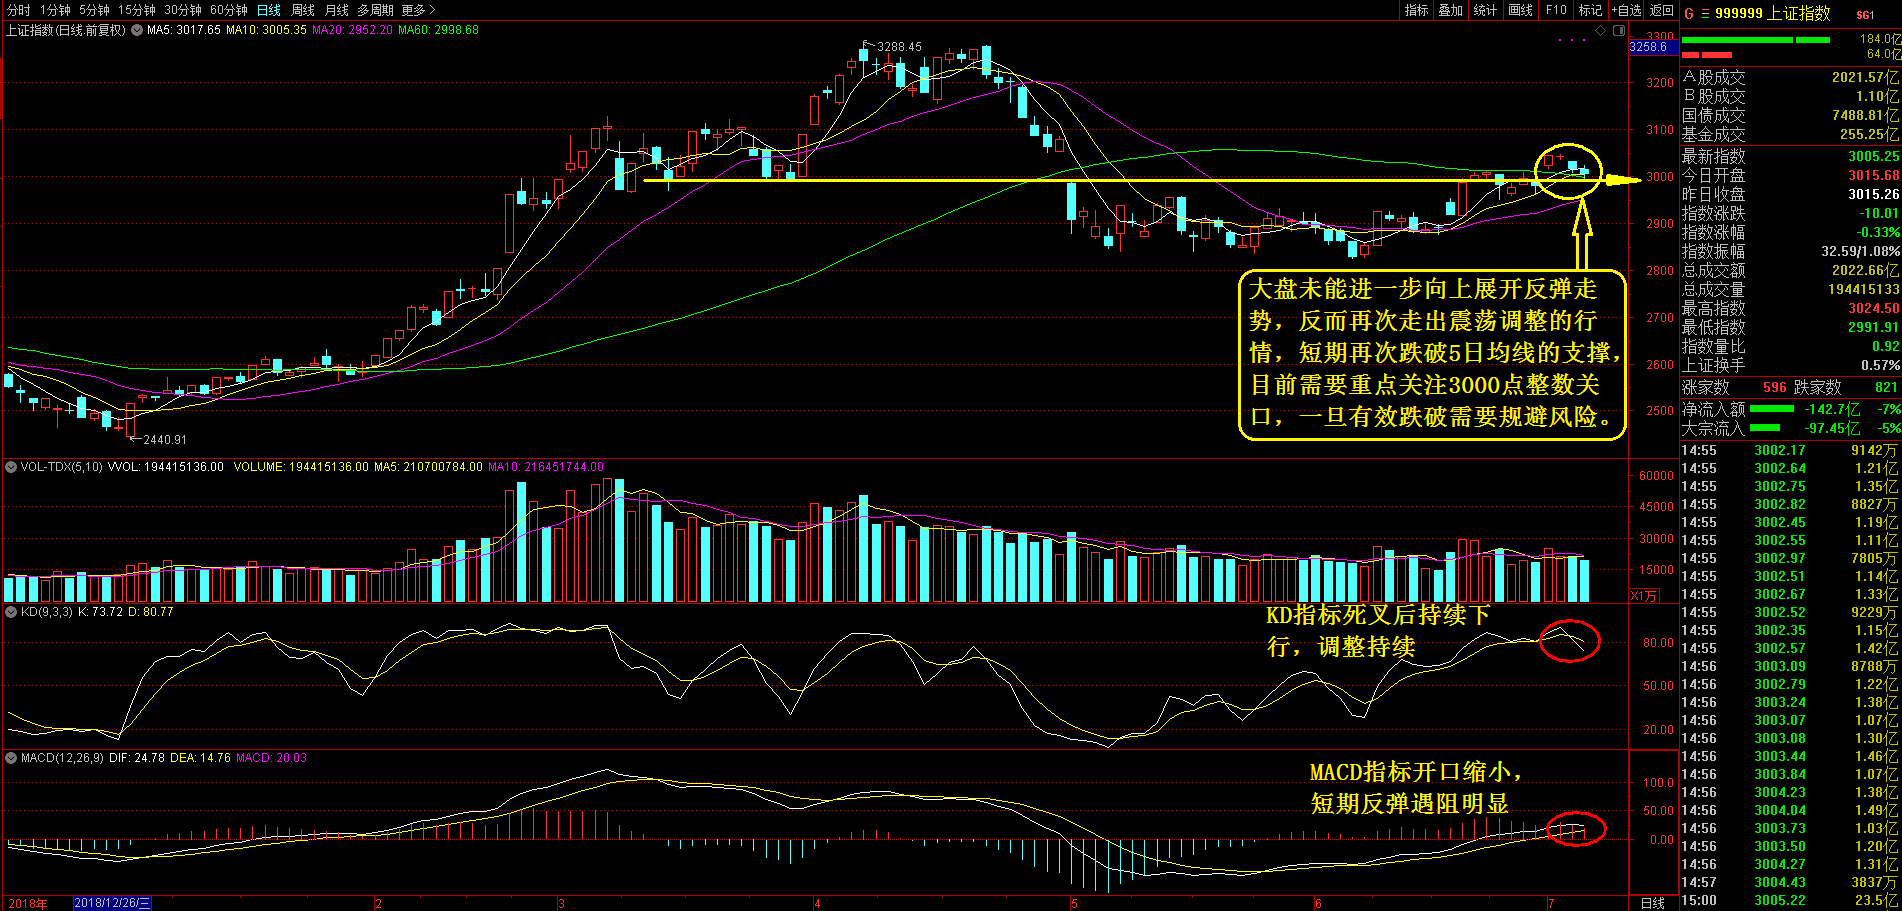Viewport: 1902px width, 911px height.
Task: Toggle the side panel icon atop main chart
Action: (x=1618, y=31)
